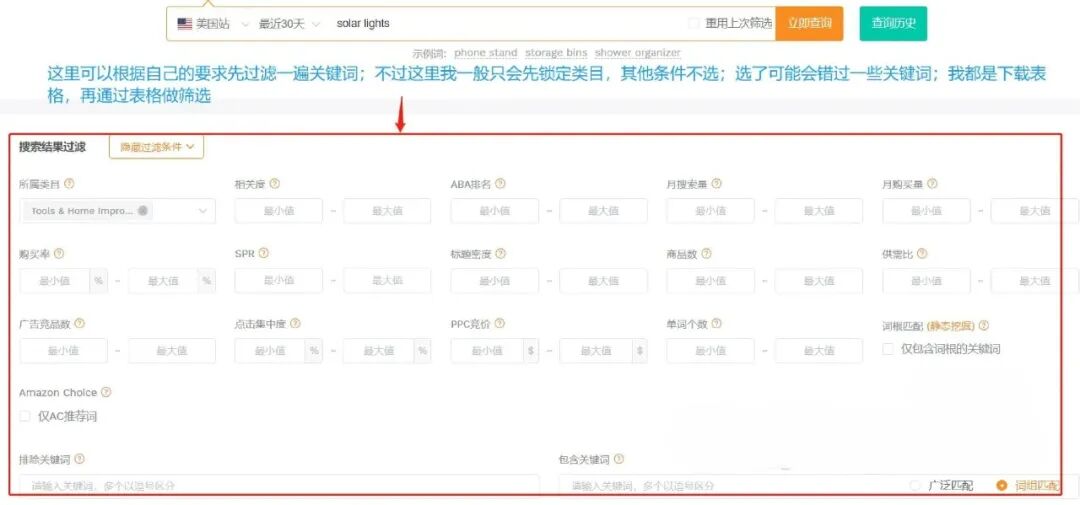Image resolution: width=1080 pixels, height=505 pixels.
Task: Click help icon next to SPR
Action: tap(264, 254)
